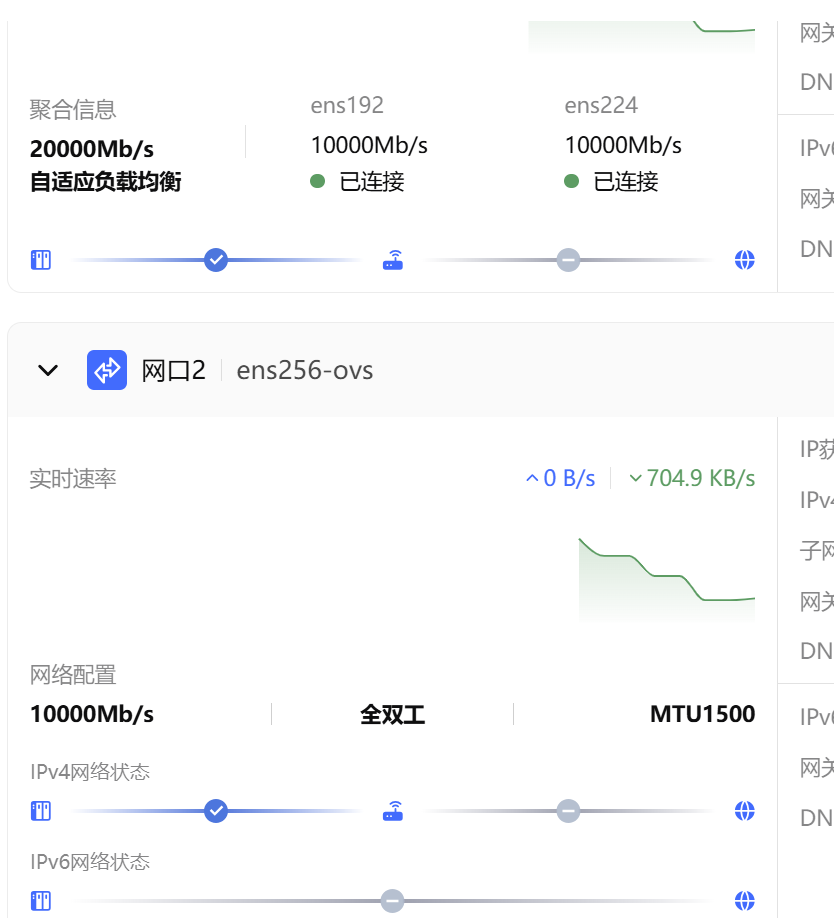Screen dimensions: 834x918
Task: Click the globe icon in IPv4网络状态 row
Action: coord(744,811)
